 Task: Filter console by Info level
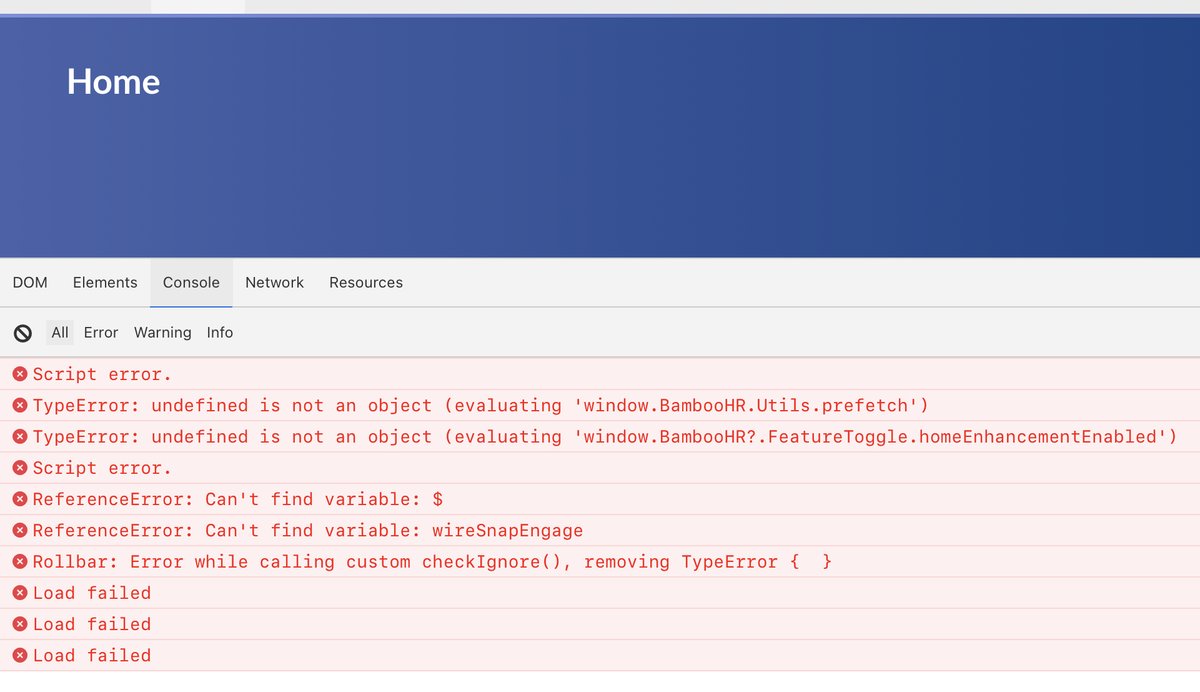point(220,333)
